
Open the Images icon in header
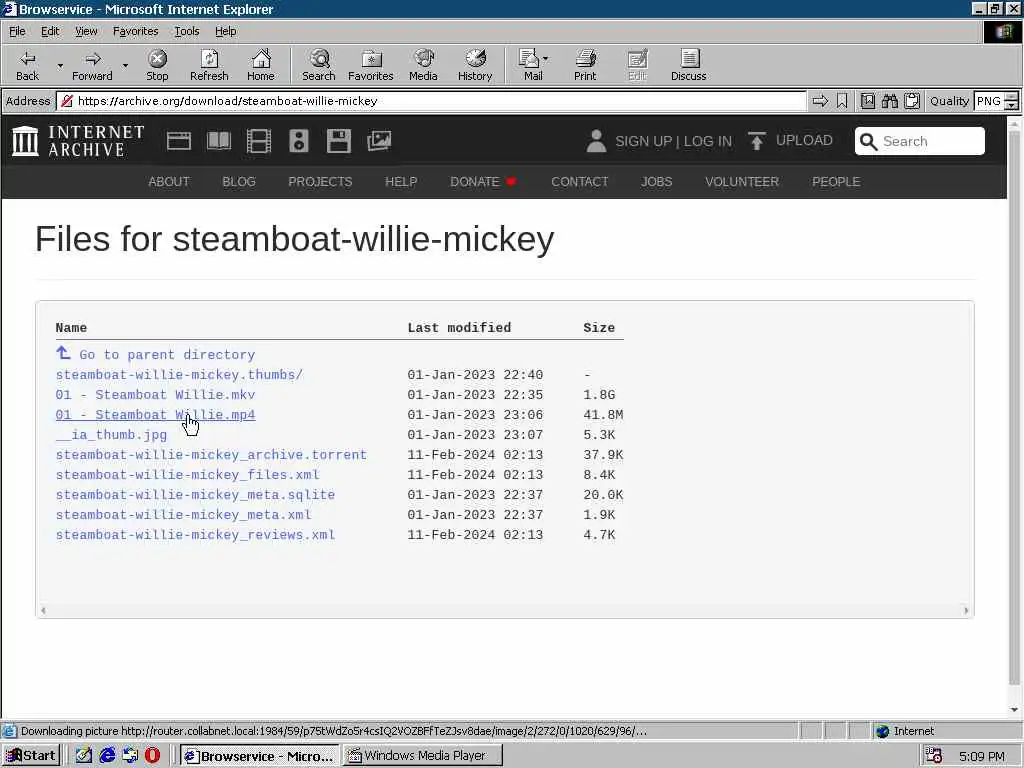pos(379,141)
